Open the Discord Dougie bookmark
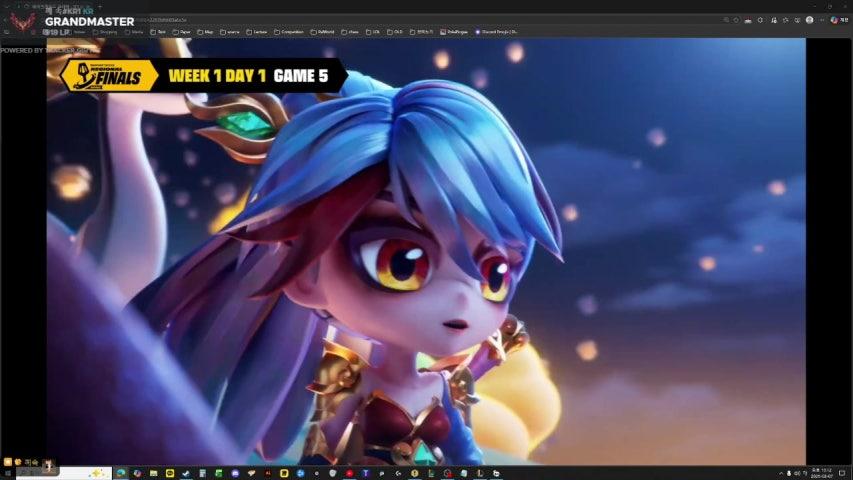Screen dimensions: 853x480 [496, 32]
